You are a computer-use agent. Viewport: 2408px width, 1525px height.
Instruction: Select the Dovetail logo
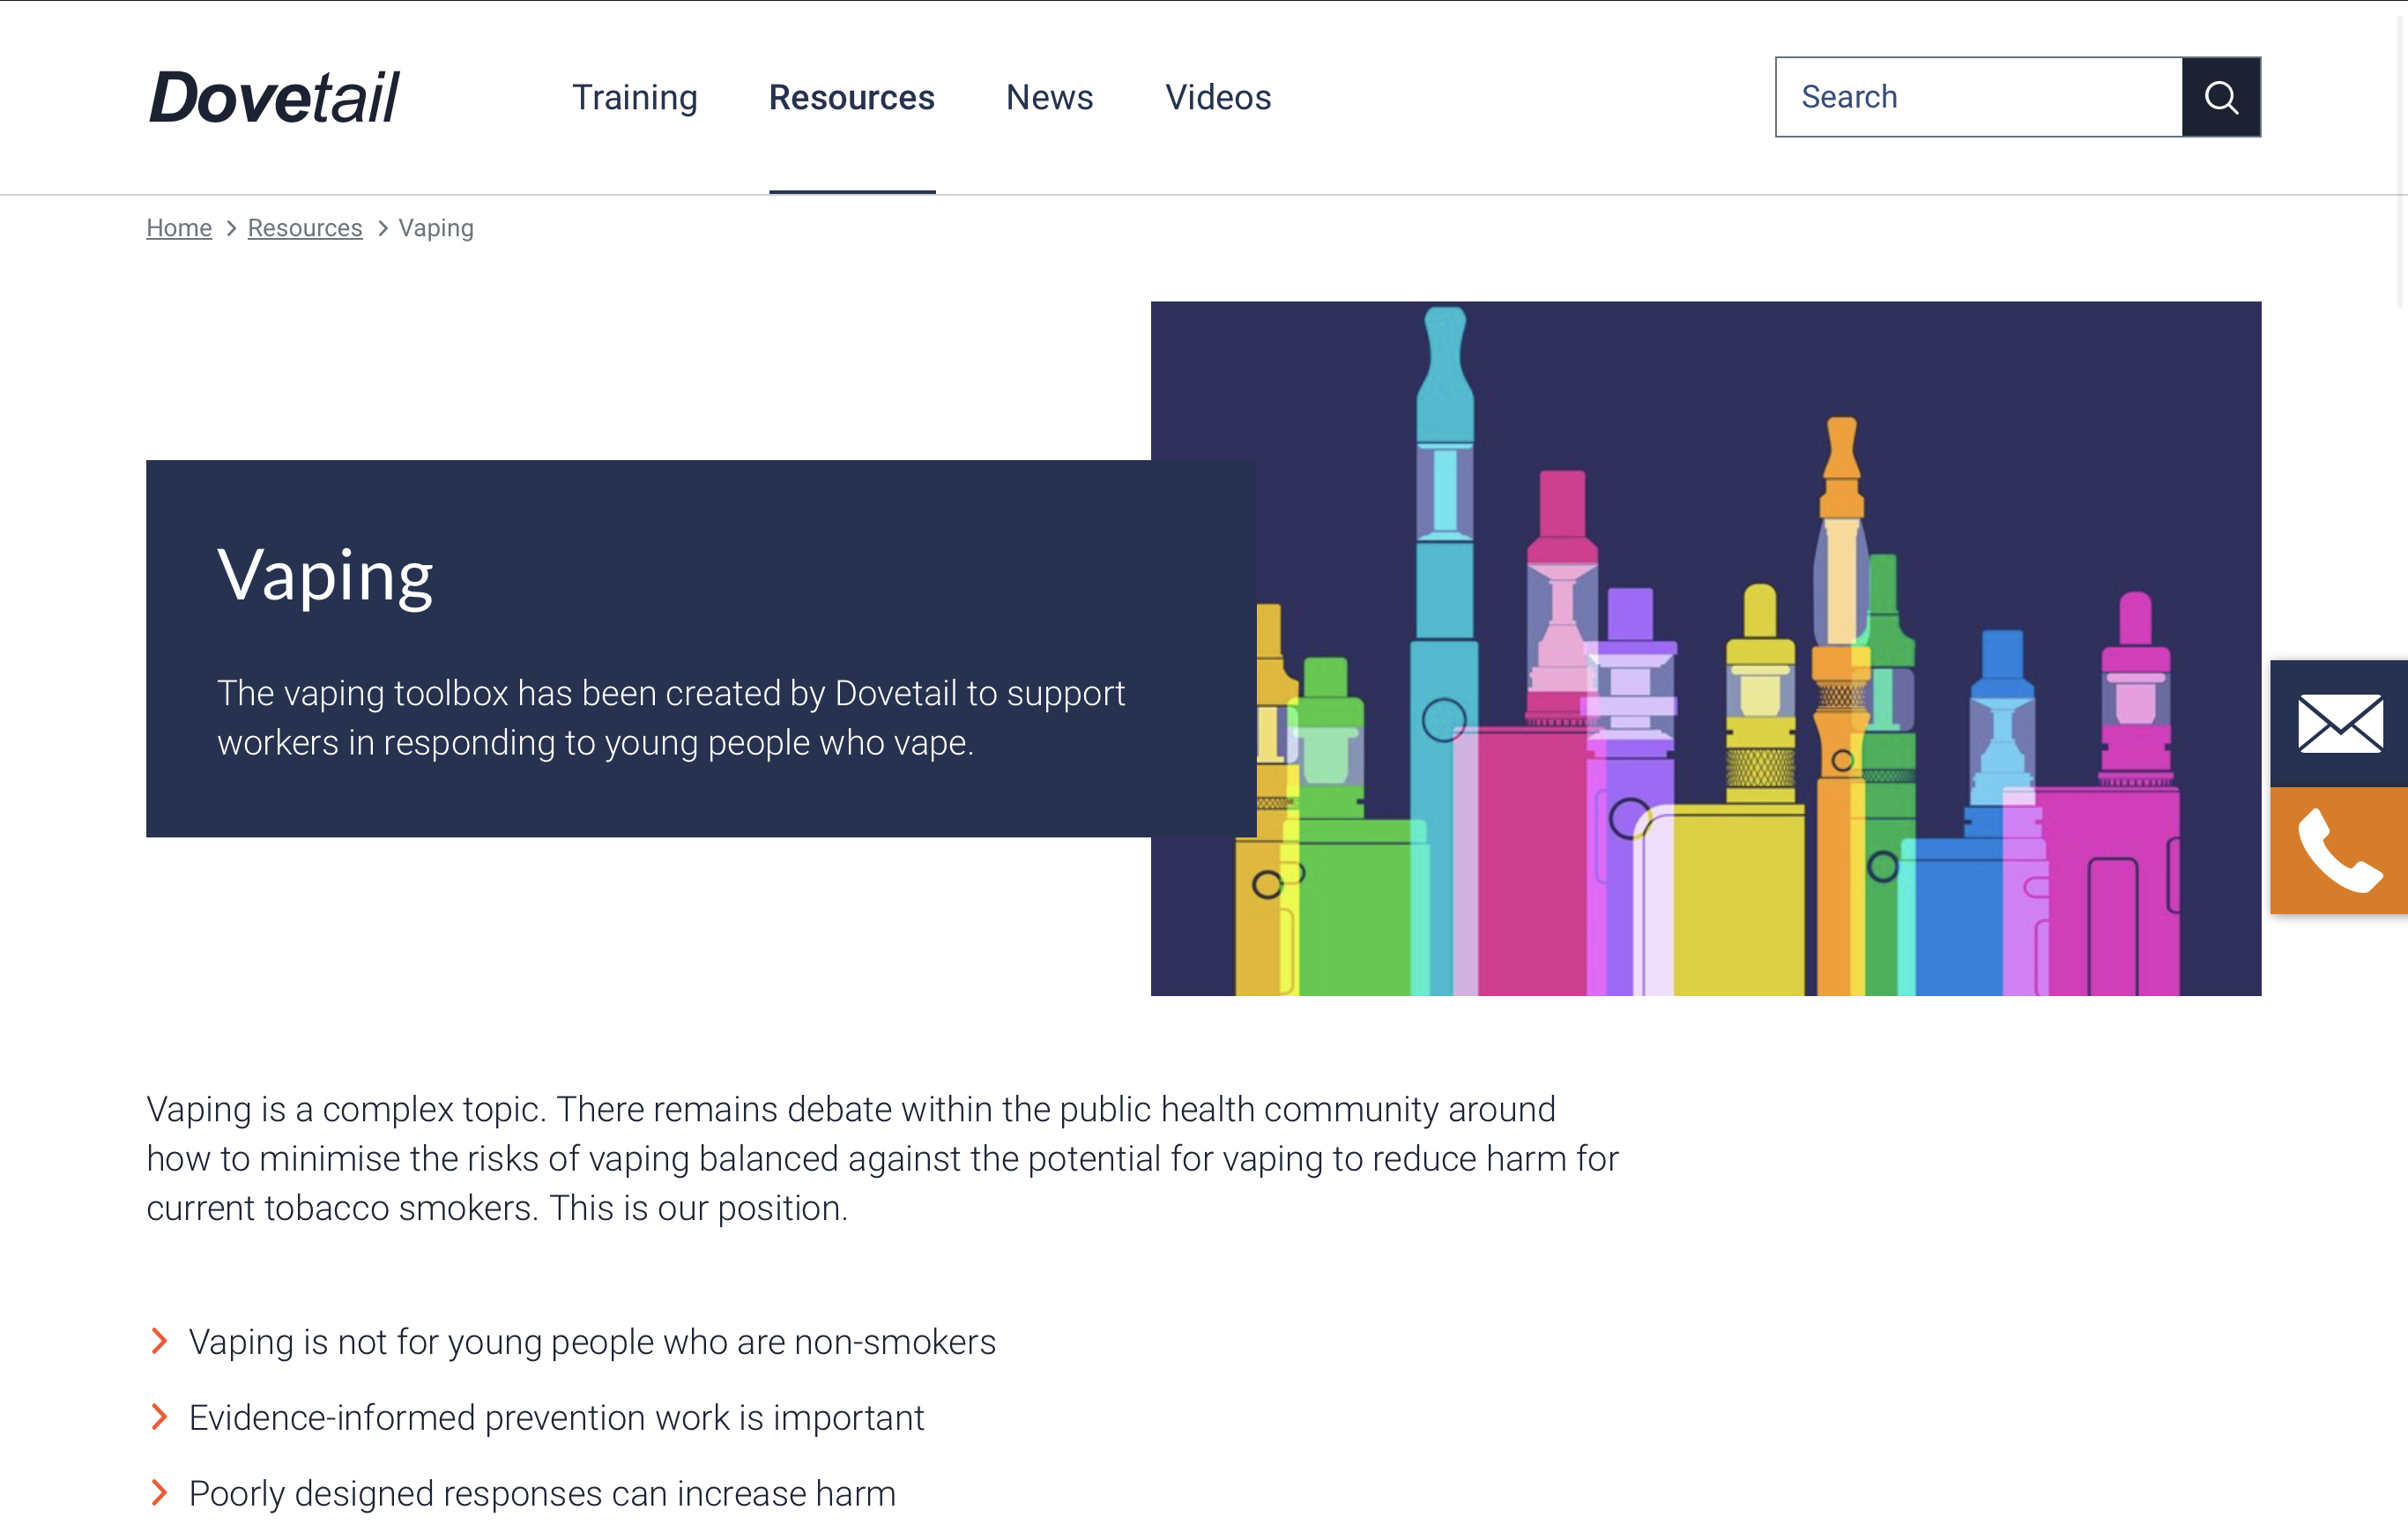tap(275, 97)
